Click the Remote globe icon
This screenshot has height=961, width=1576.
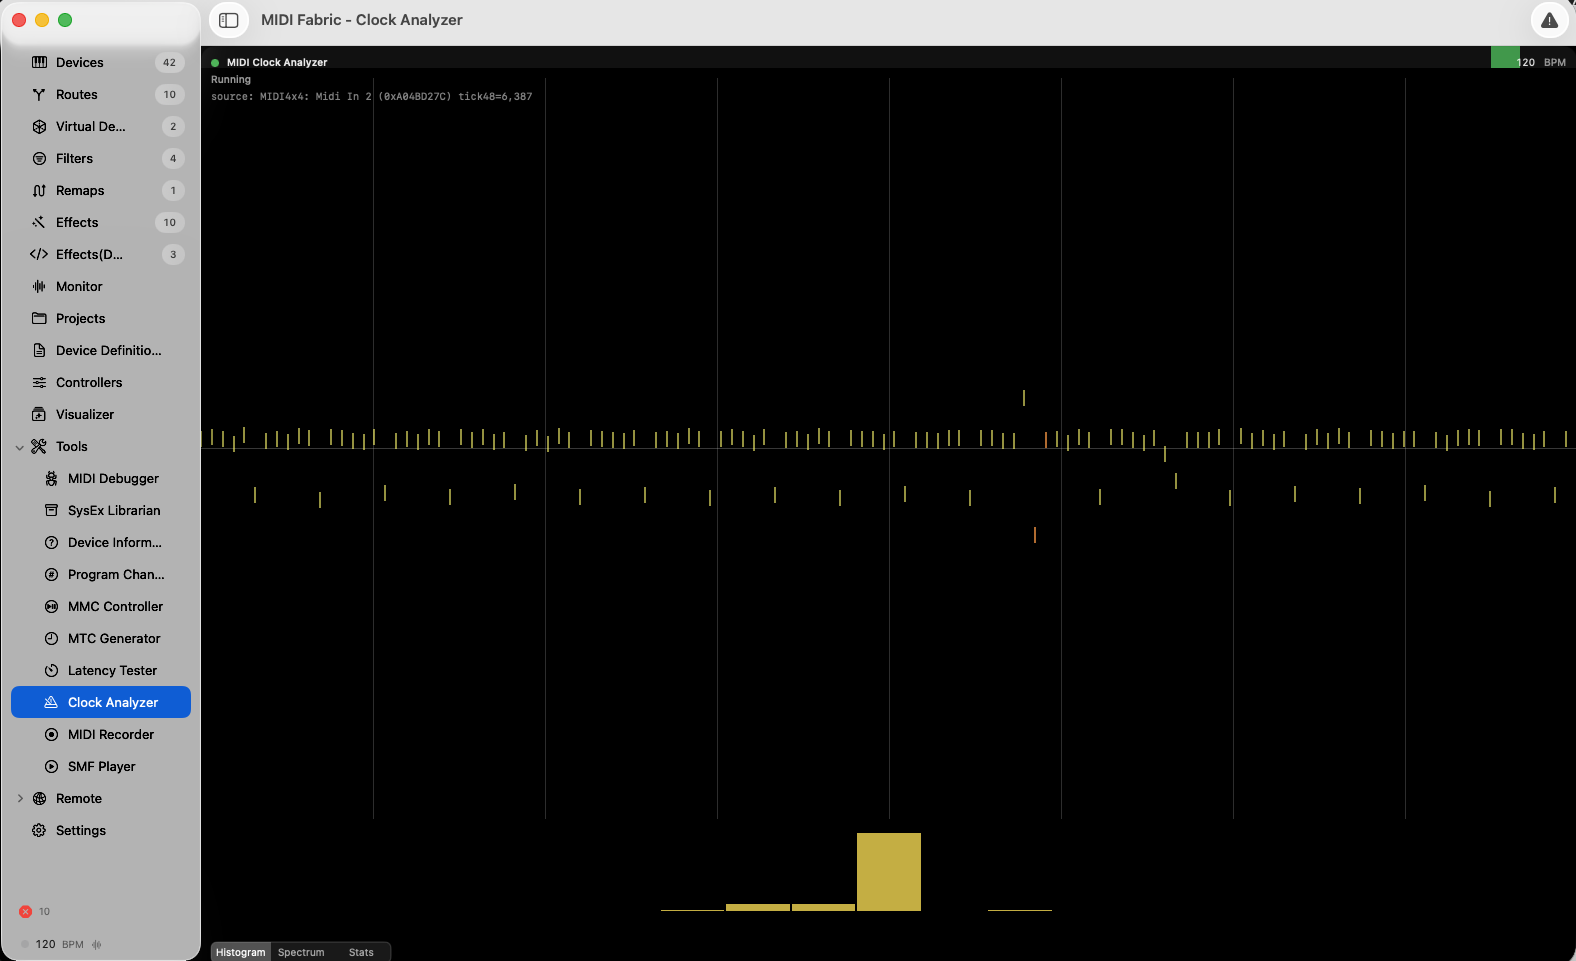[x=39, y=798]
